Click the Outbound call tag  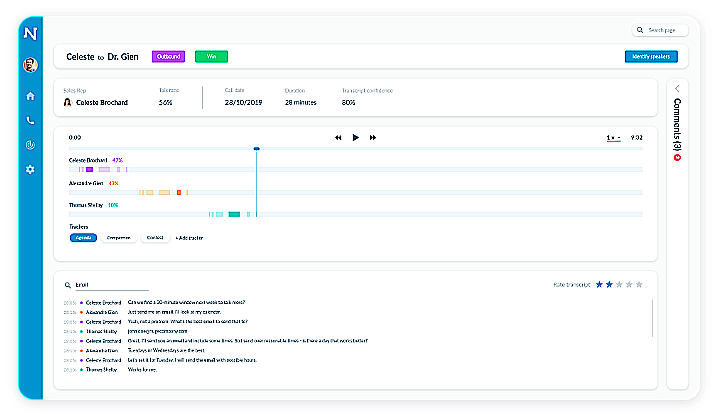pyautogui.click(x=168, y=57)
